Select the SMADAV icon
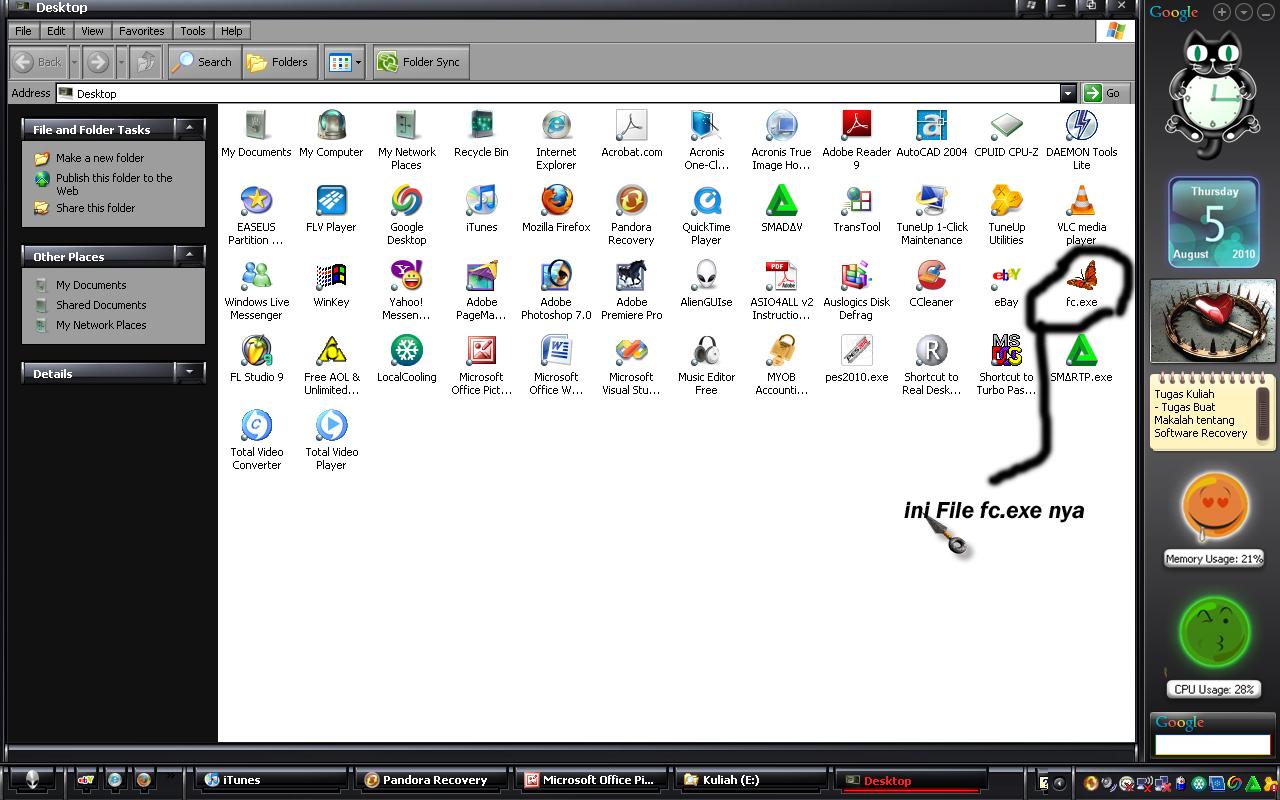This screenshot has width=1280, height=800. [x=781, y=201]
